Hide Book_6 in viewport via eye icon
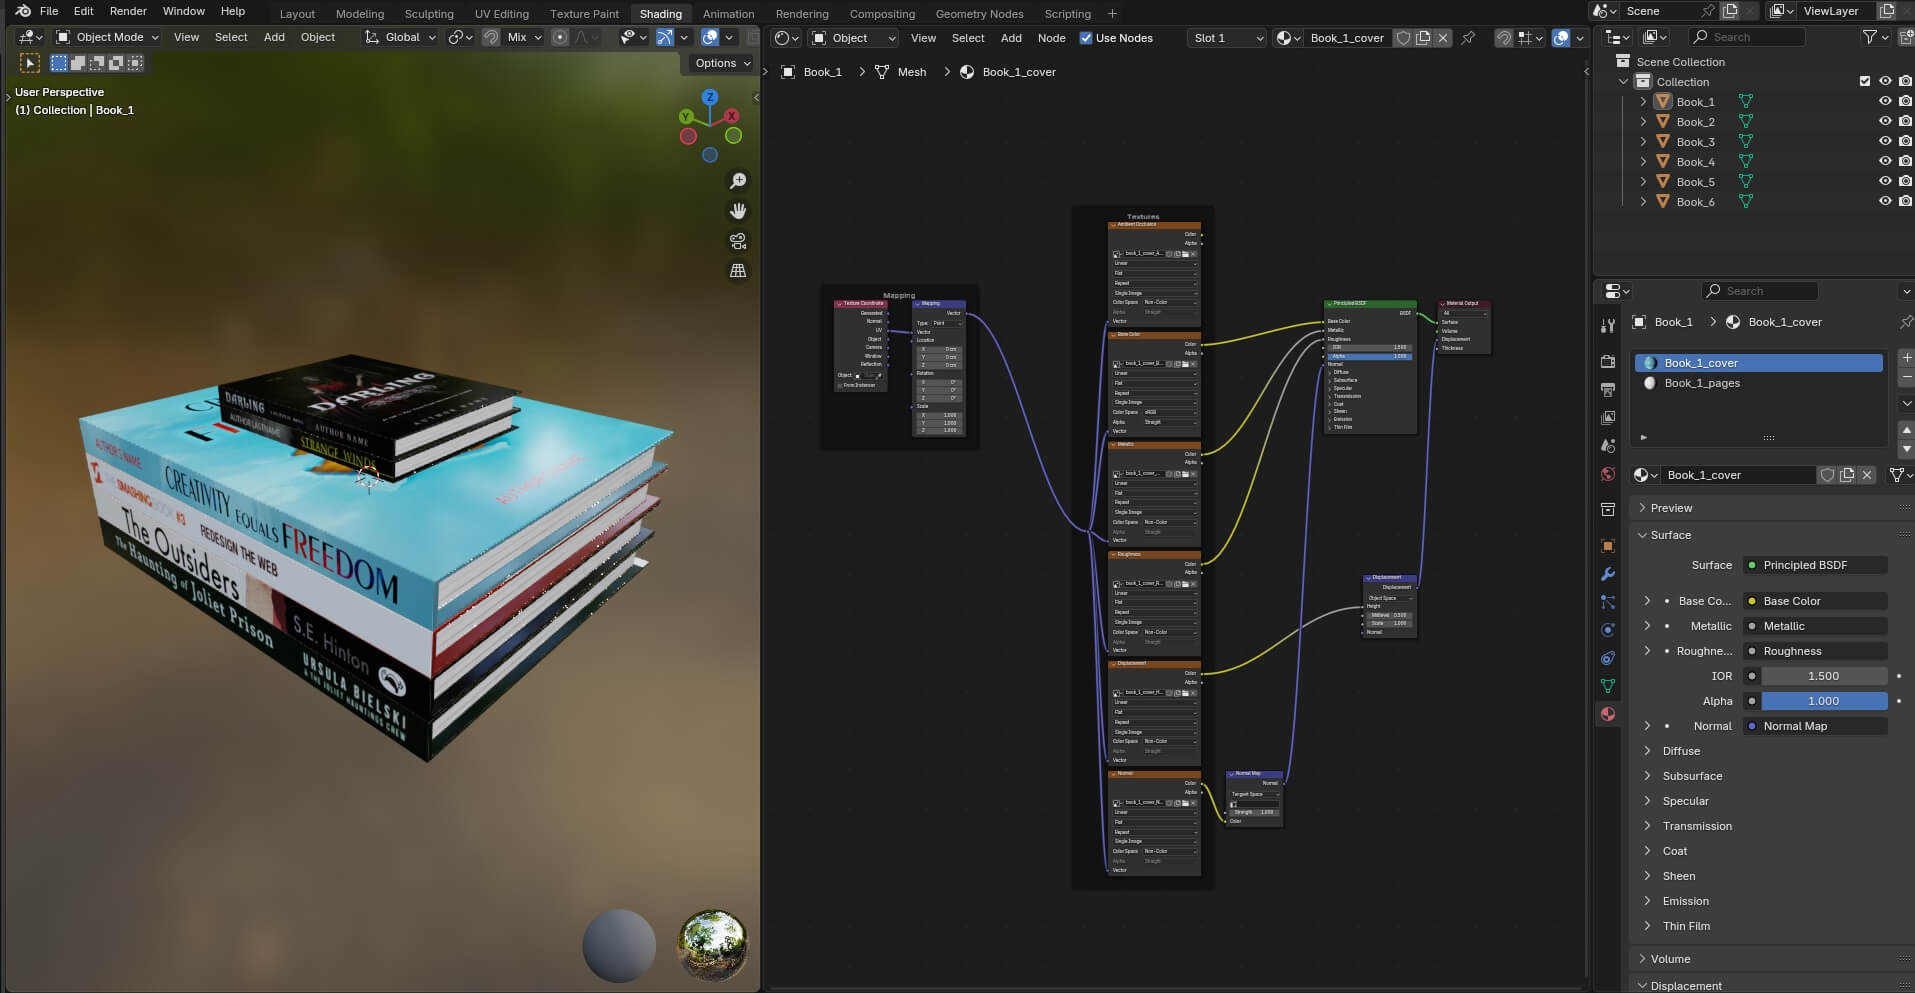 (1885, 201)
